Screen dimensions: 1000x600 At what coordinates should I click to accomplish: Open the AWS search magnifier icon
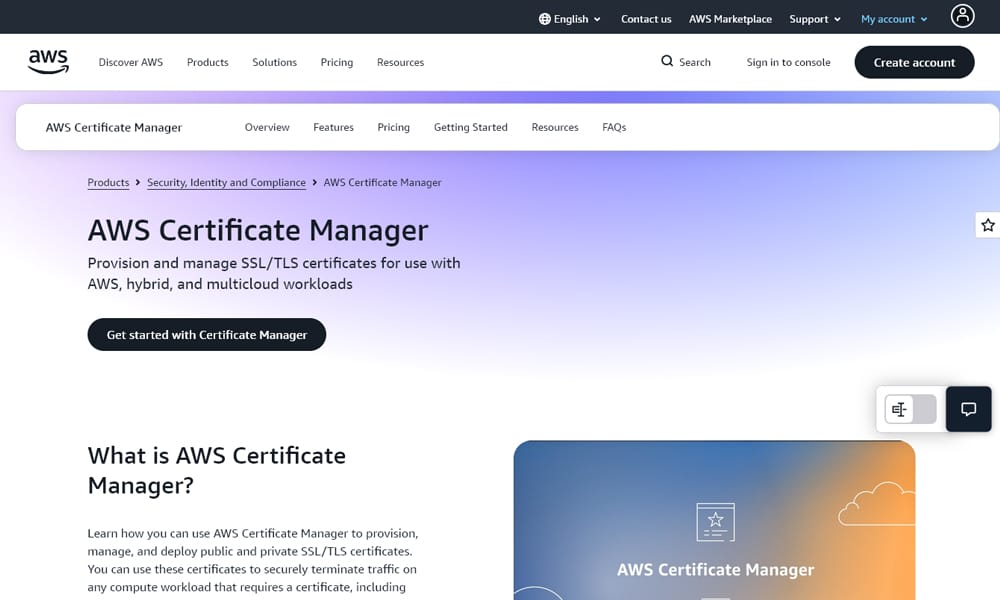pyautogui.click(x=667, y=62)
